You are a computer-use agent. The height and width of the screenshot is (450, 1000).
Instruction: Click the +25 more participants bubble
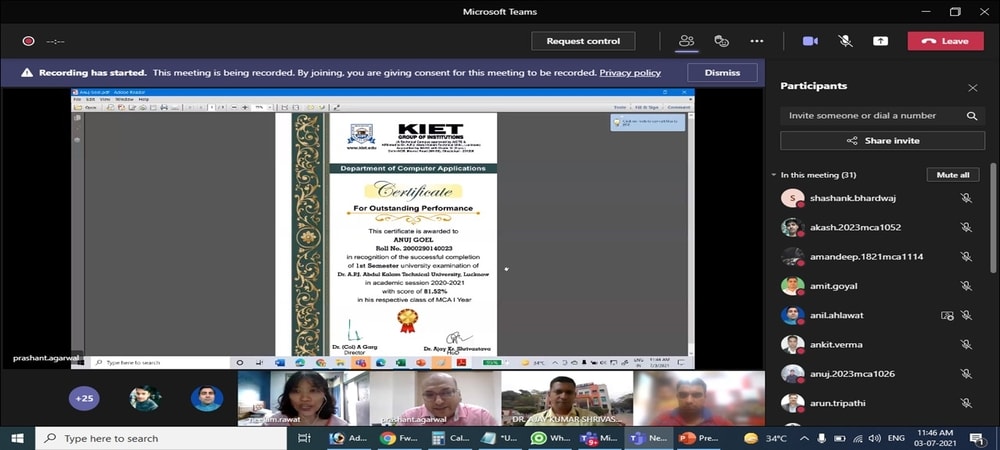click(x=84, y=398)
